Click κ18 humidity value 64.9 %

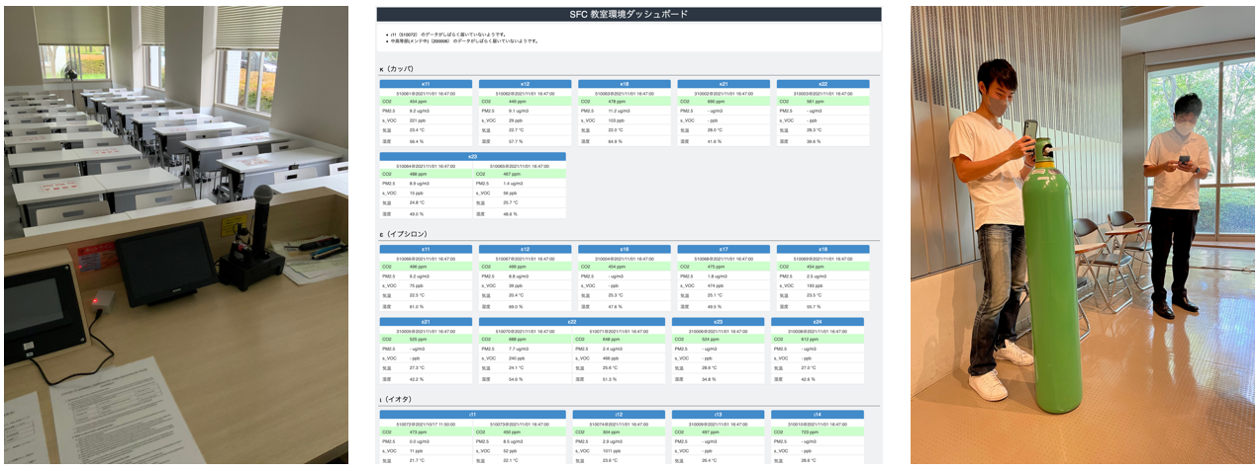pos(618,141)
